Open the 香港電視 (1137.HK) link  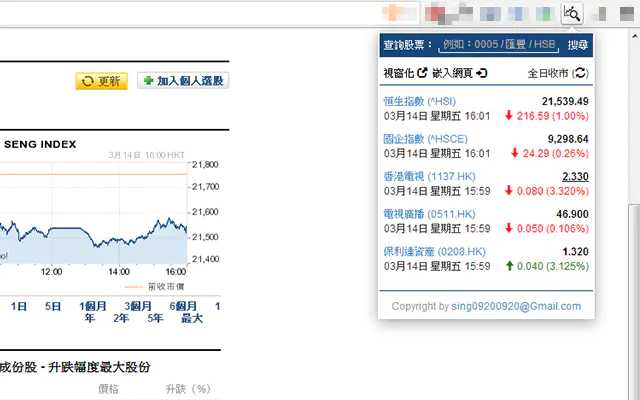pyautogui.click(x=429, y=176)
